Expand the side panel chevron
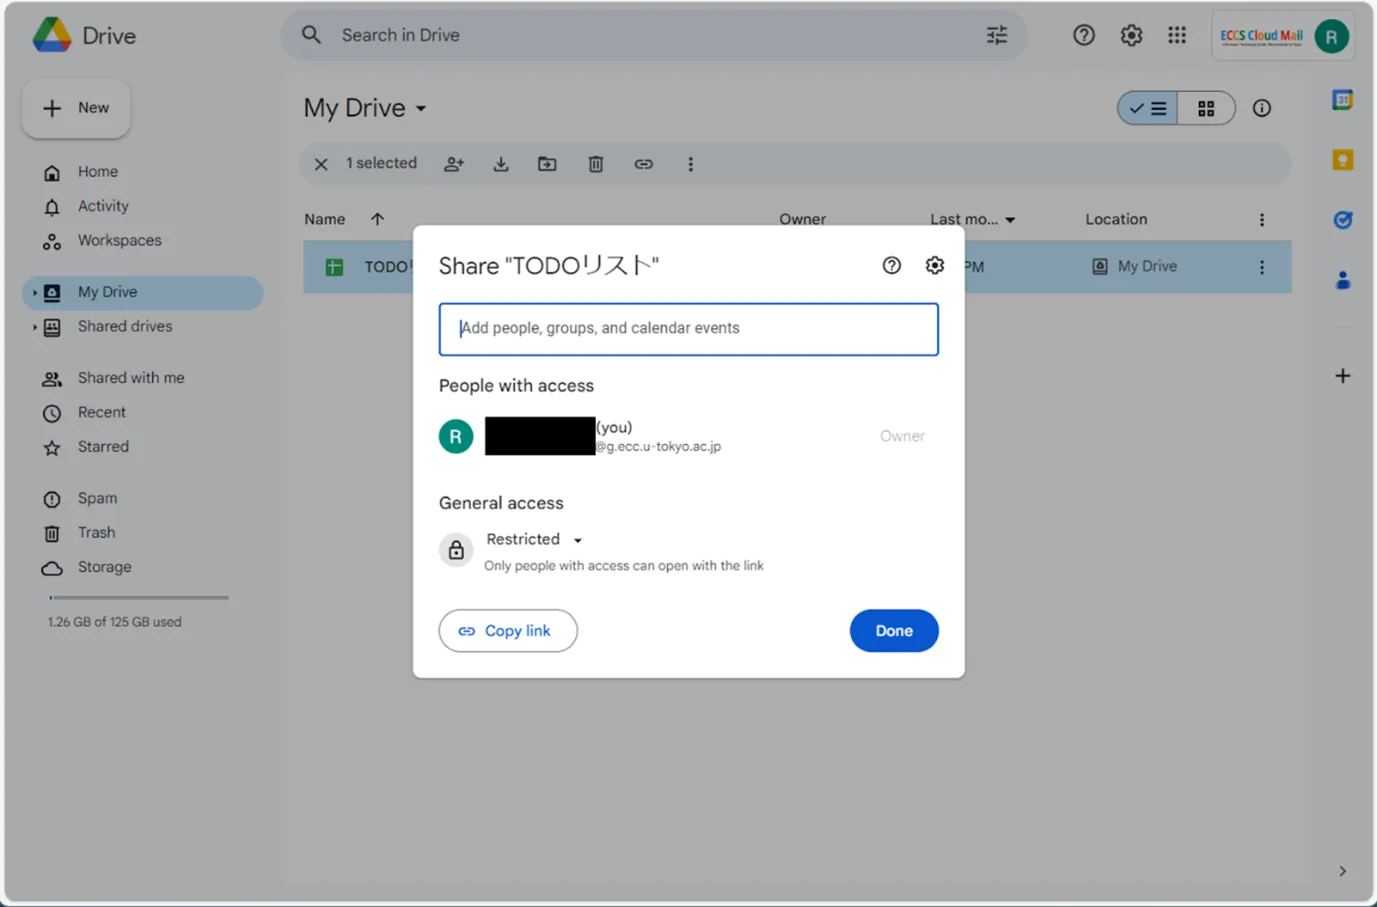Screen dimensions: 1377x907 point(1343,871)
